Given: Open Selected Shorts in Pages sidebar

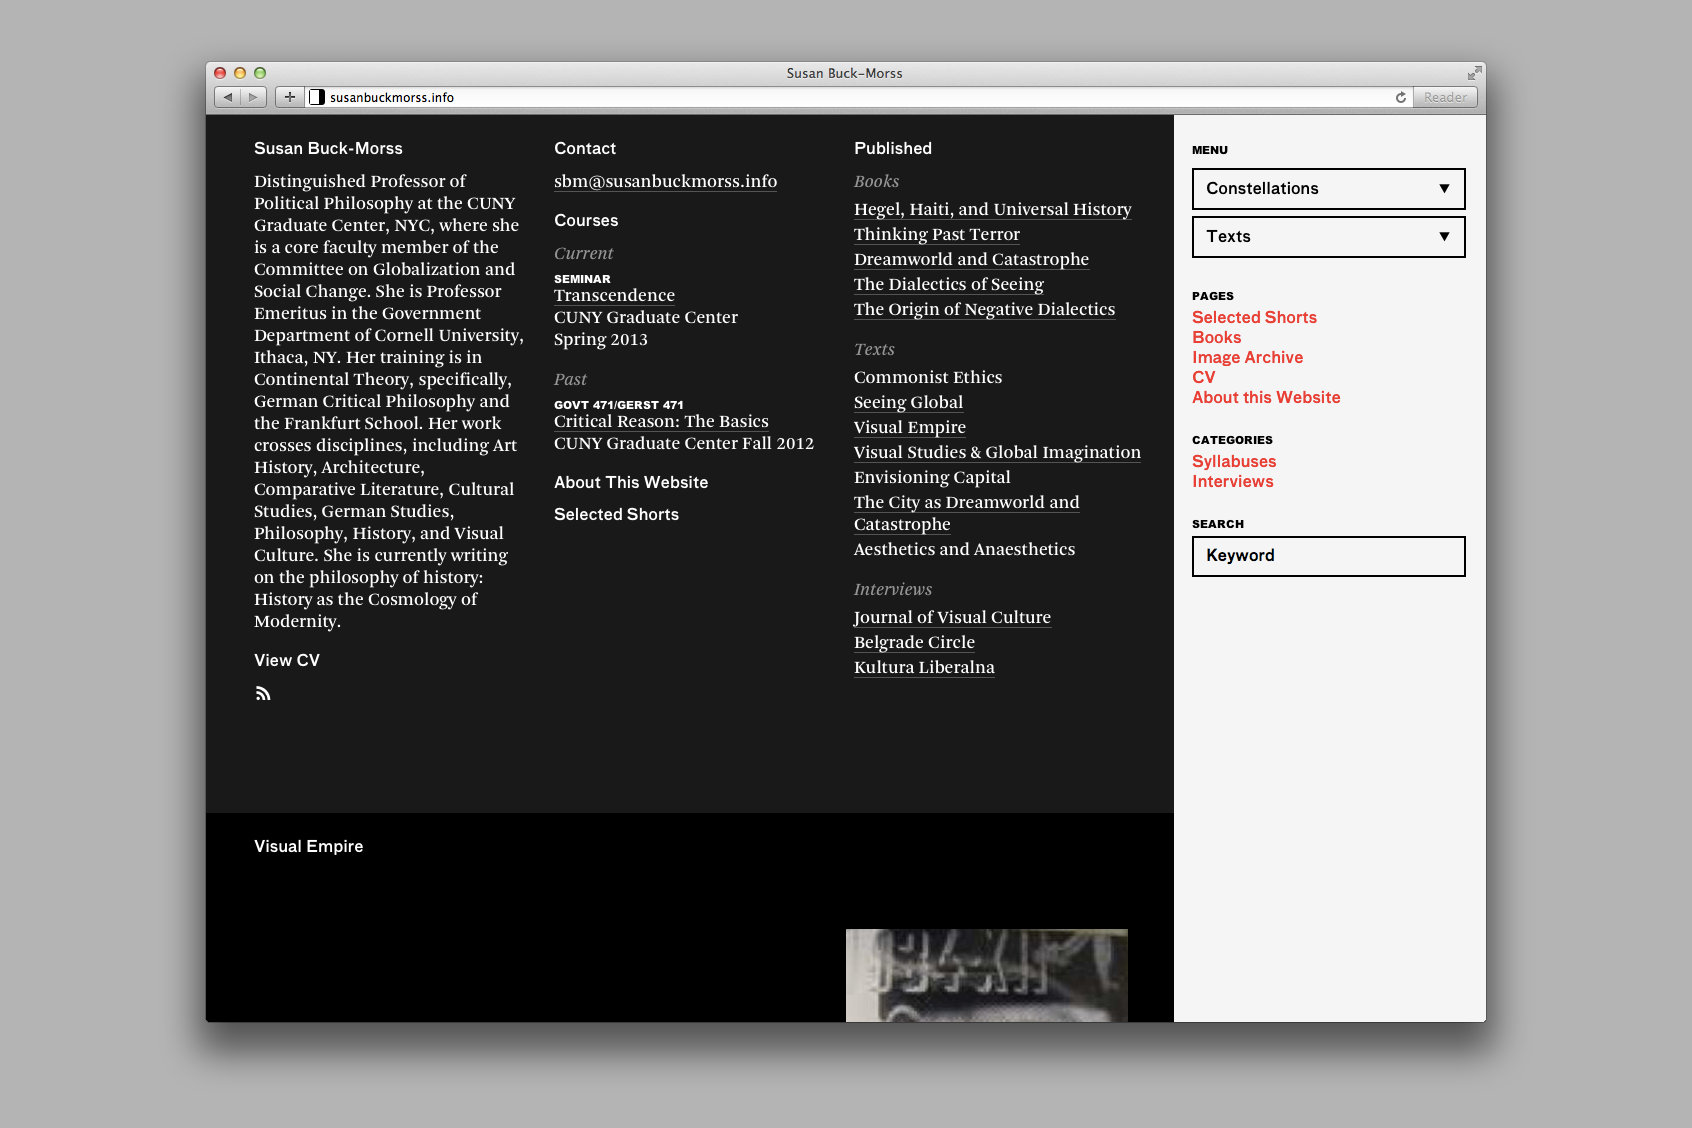Looking at the screenshot, I should [x=1254, y=317].
